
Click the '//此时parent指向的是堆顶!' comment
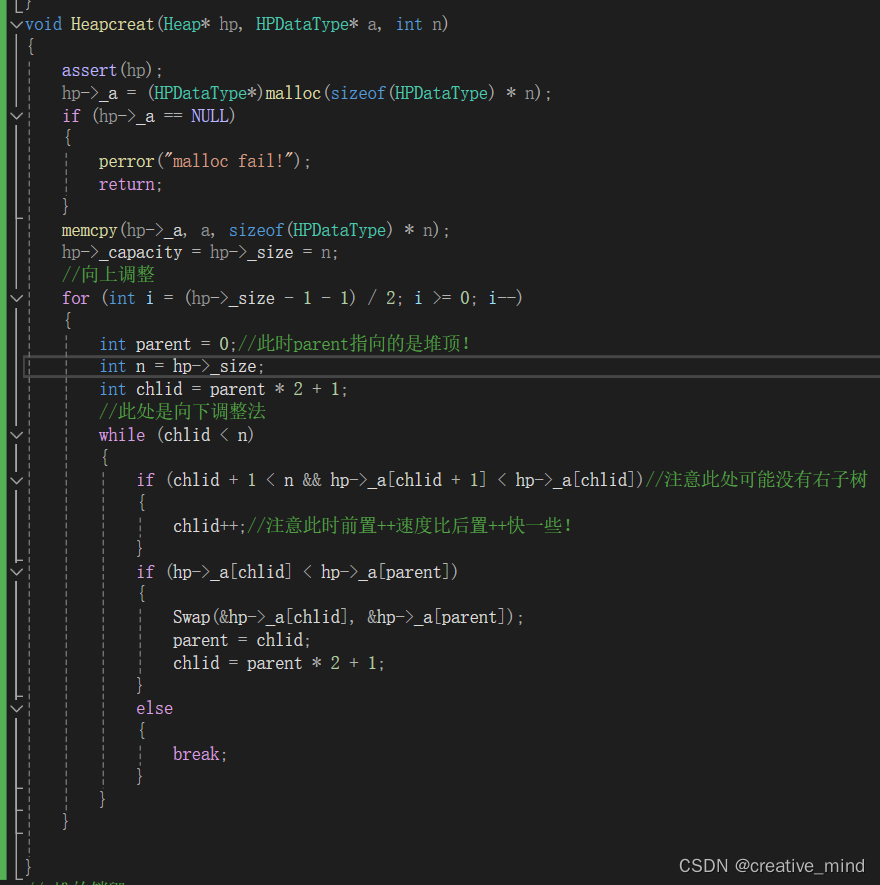click(354, 344)
